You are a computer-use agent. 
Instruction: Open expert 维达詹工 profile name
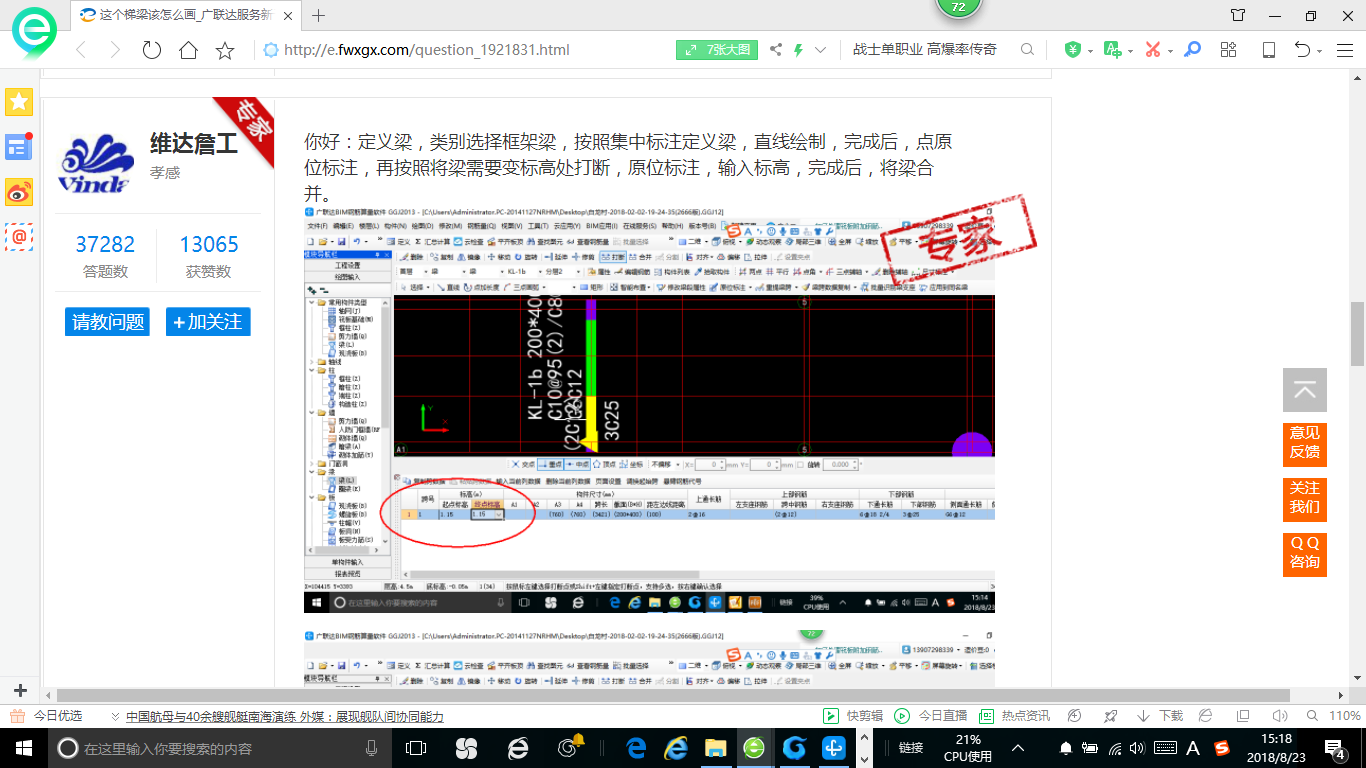coord(193,144)
